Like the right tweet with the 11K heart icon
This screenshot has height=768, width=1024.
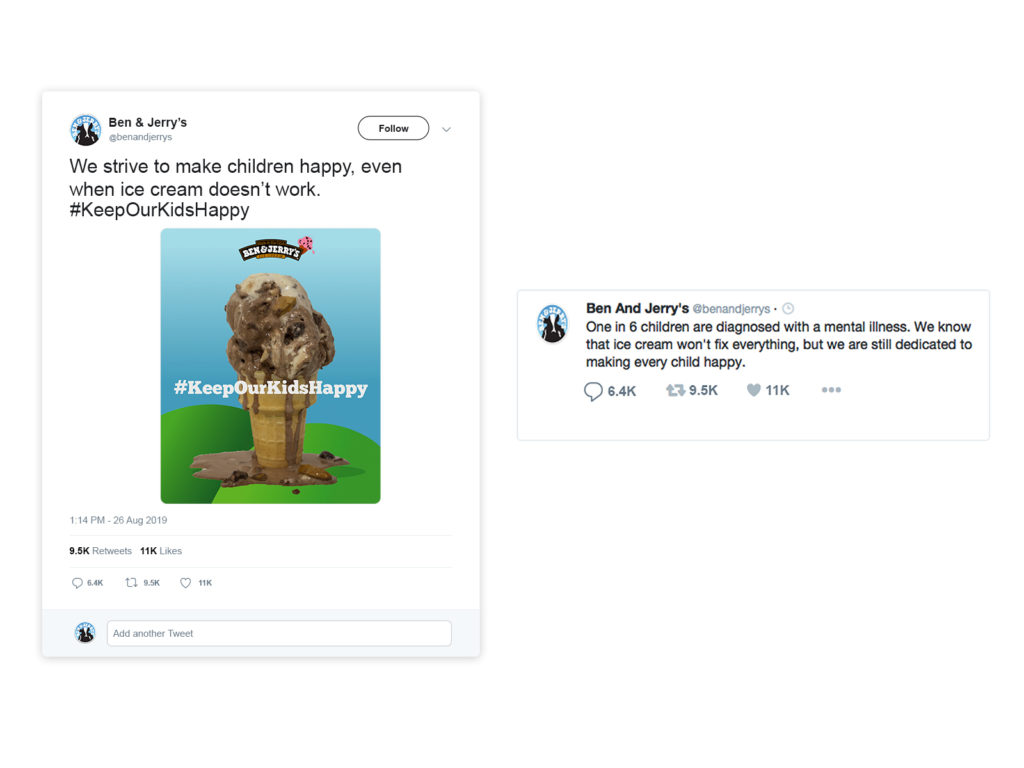(x=754, y=390)
